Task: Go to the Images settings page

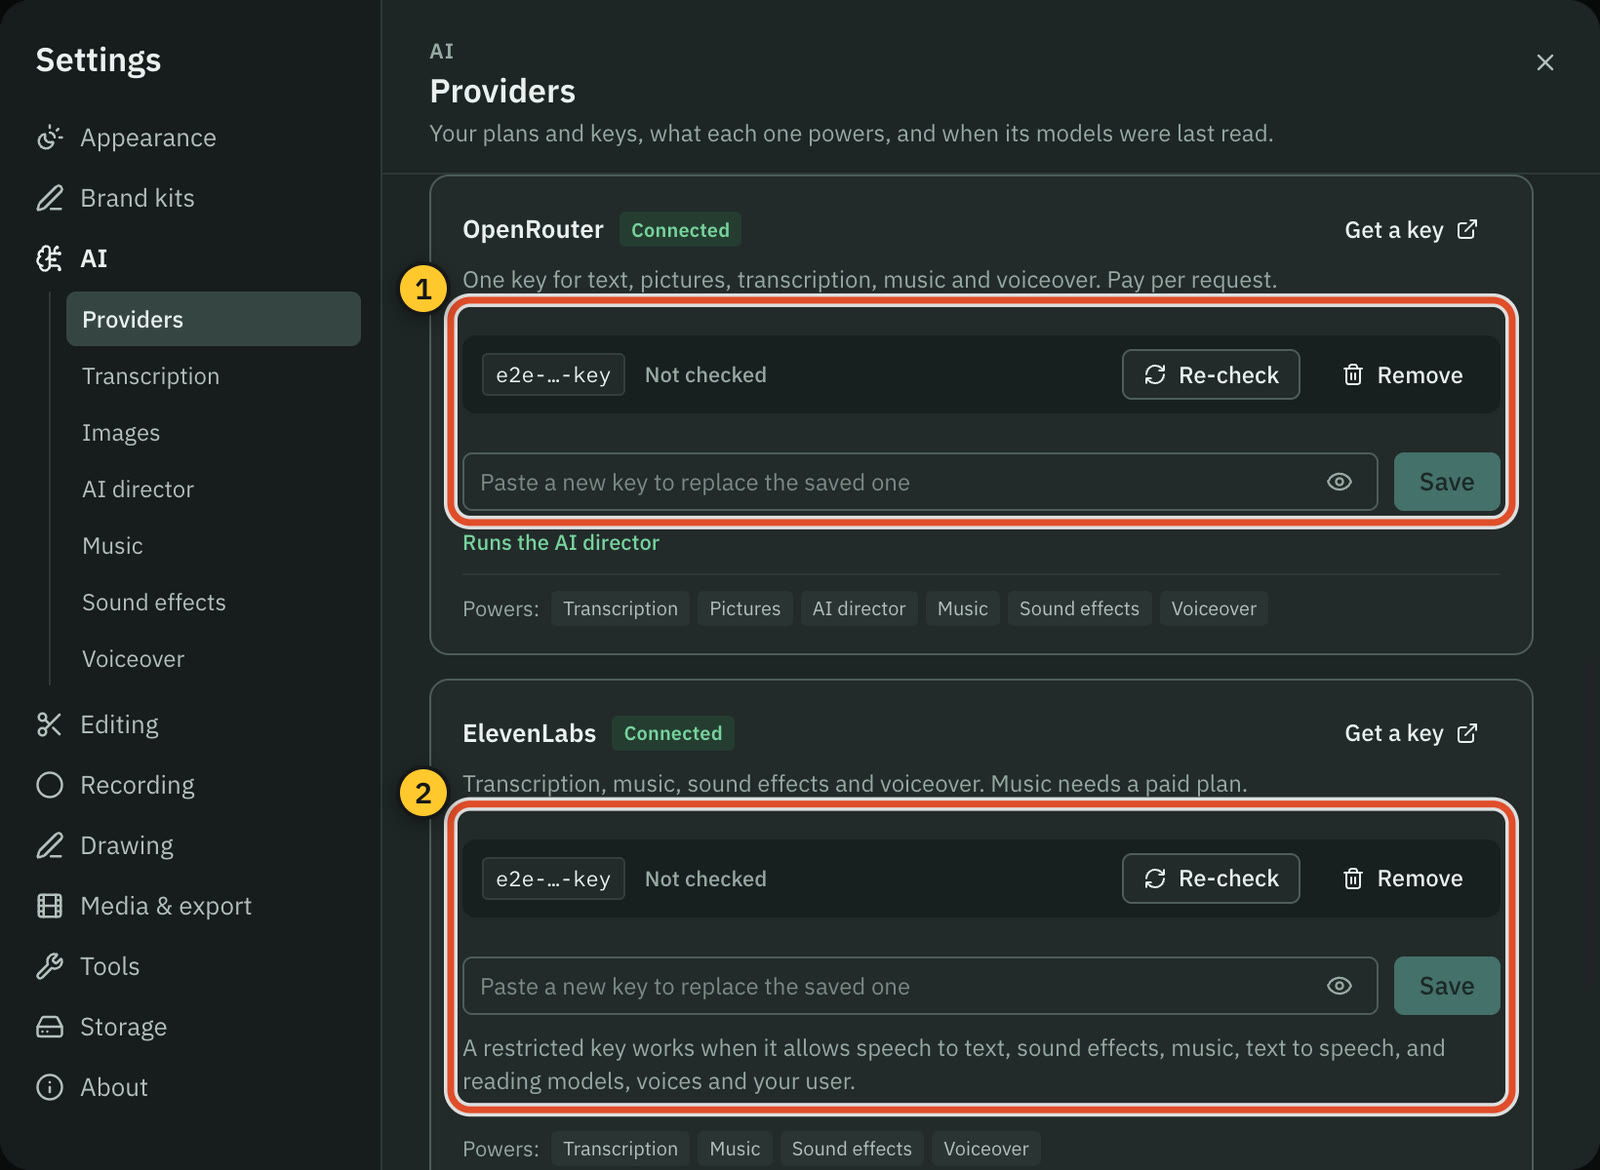Action: point(121,433)
